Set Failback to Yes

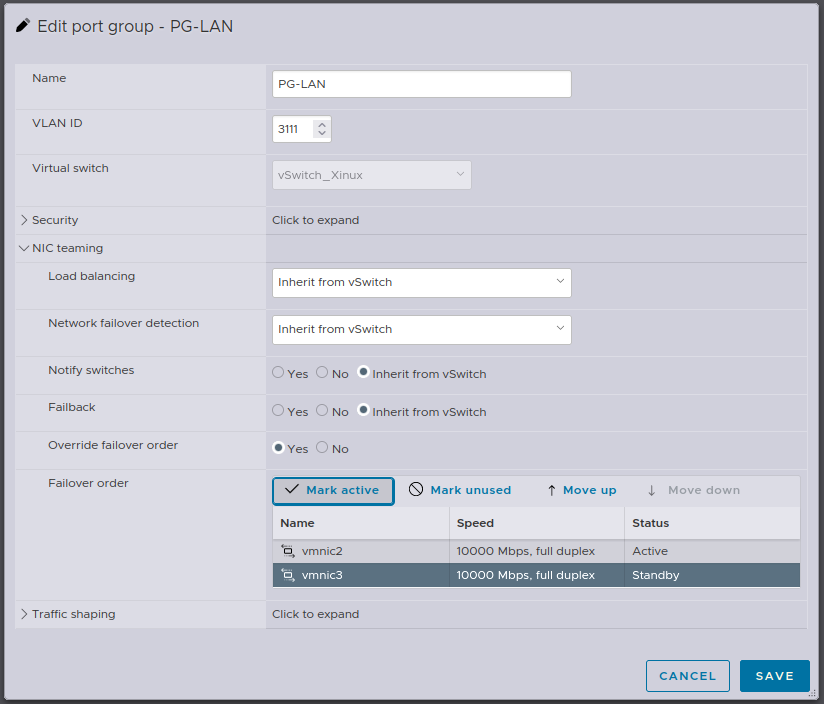click(278, 410)
